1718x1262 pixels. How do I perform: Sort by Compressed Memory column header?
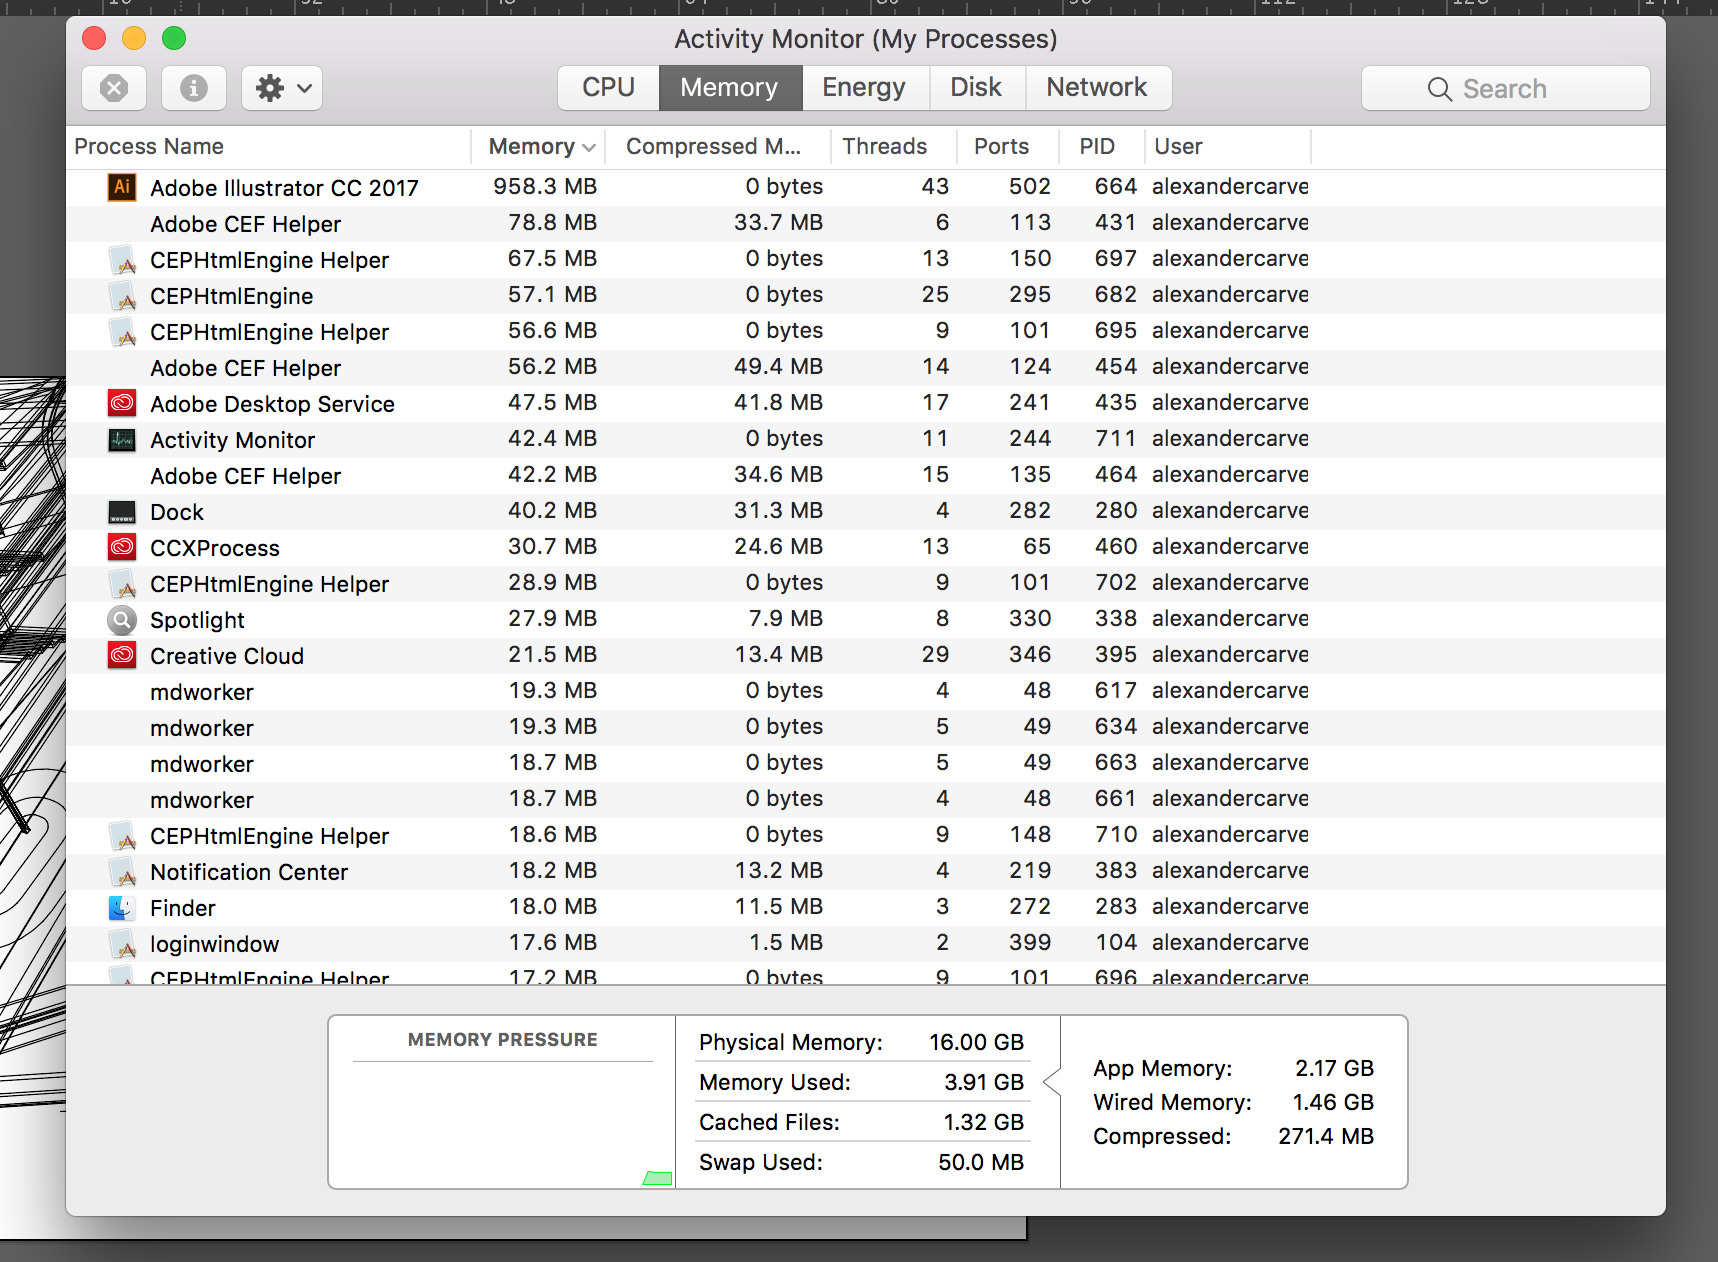718,147
